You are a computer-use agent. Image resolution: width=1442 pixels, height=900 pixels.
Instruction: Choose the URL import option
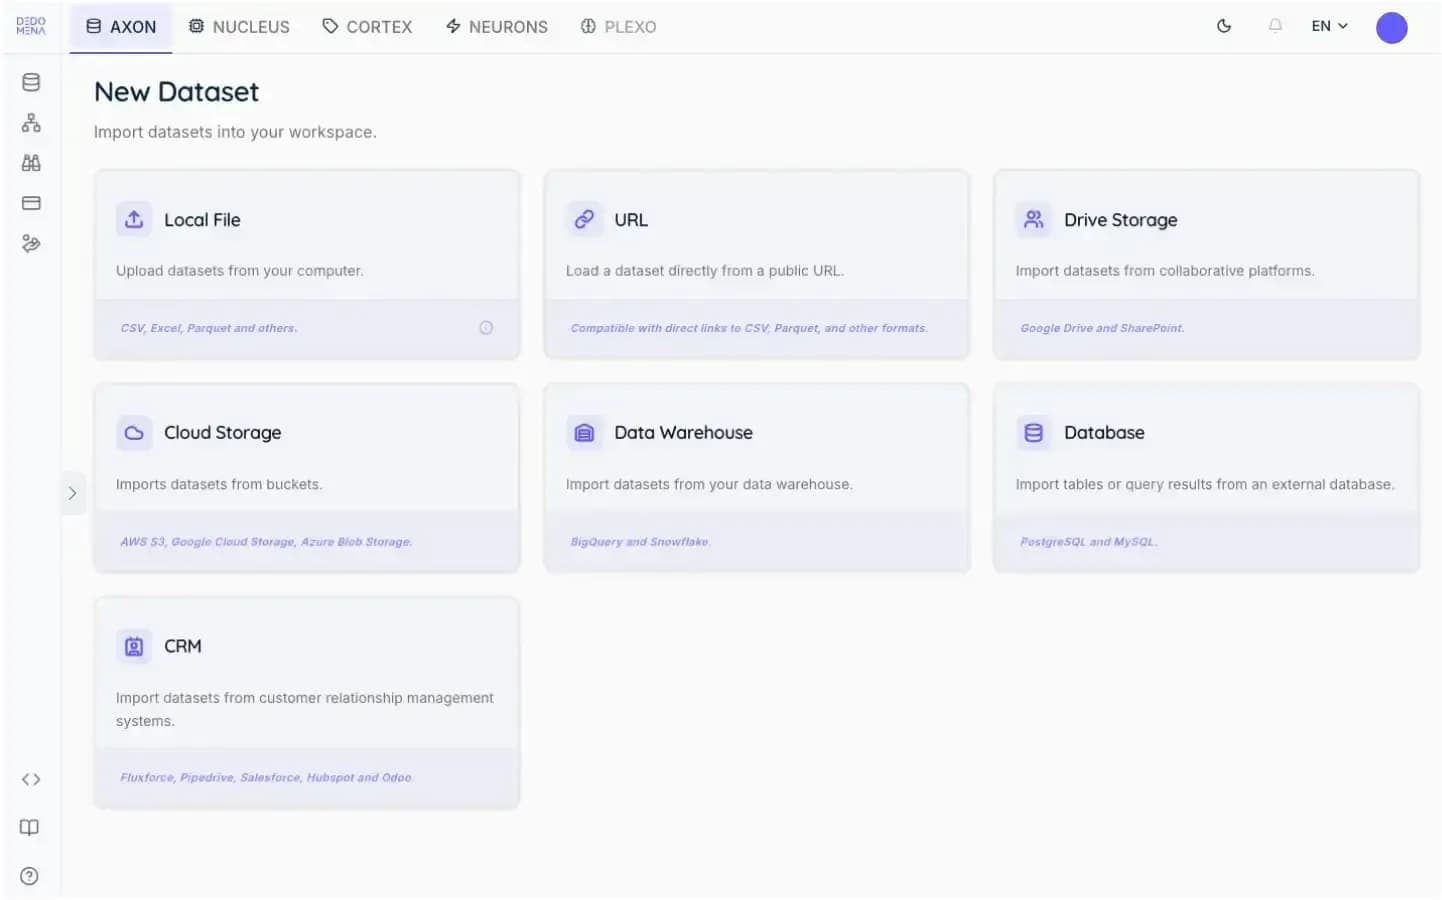click(x=631, y=220)
